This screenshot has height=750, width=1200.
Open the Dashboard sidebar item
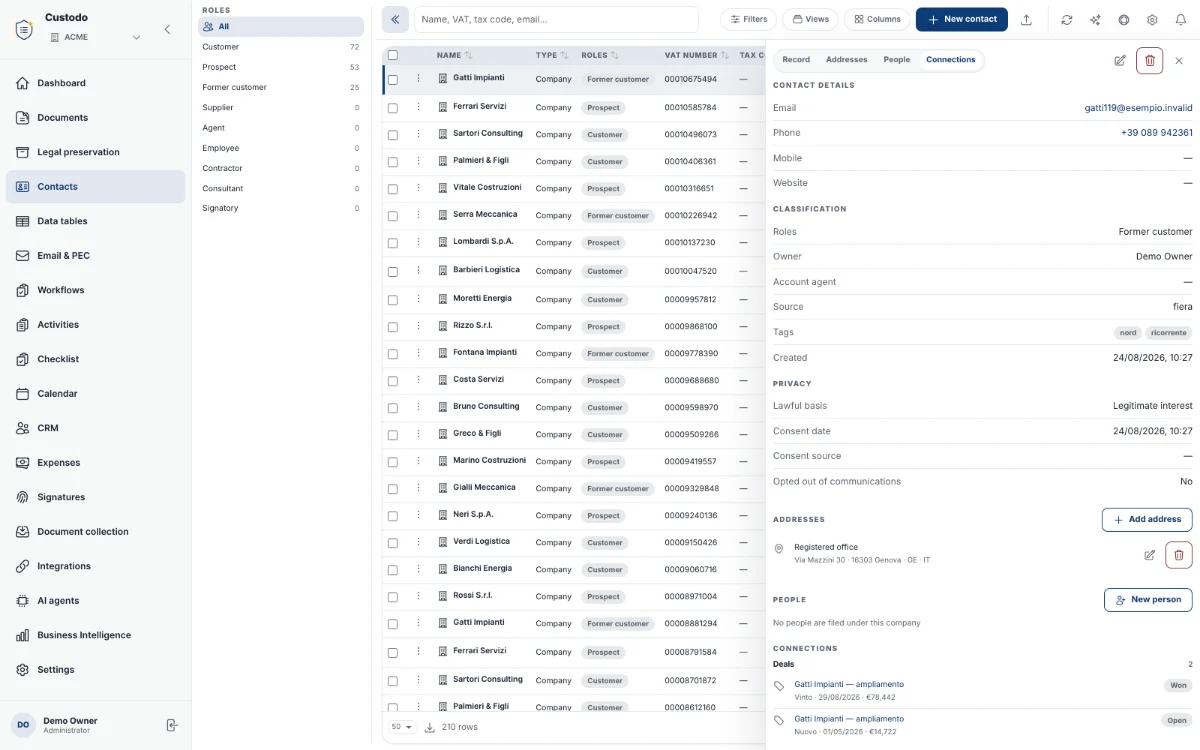[96, 83]
